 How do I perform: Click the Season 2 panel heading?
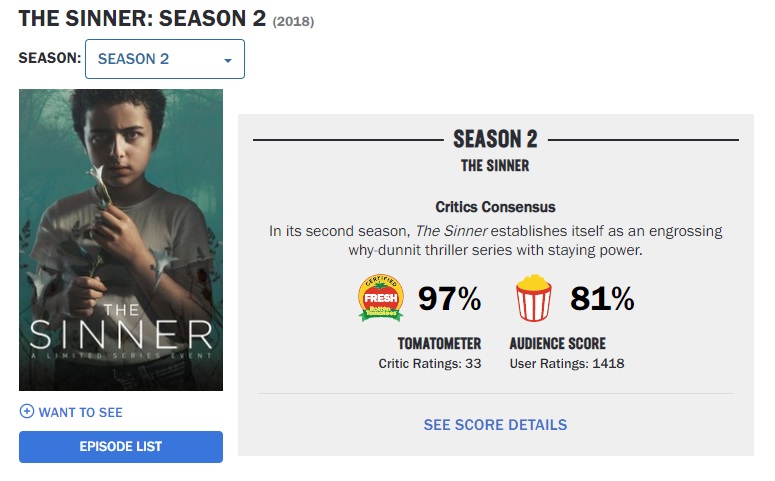[495, 139]
